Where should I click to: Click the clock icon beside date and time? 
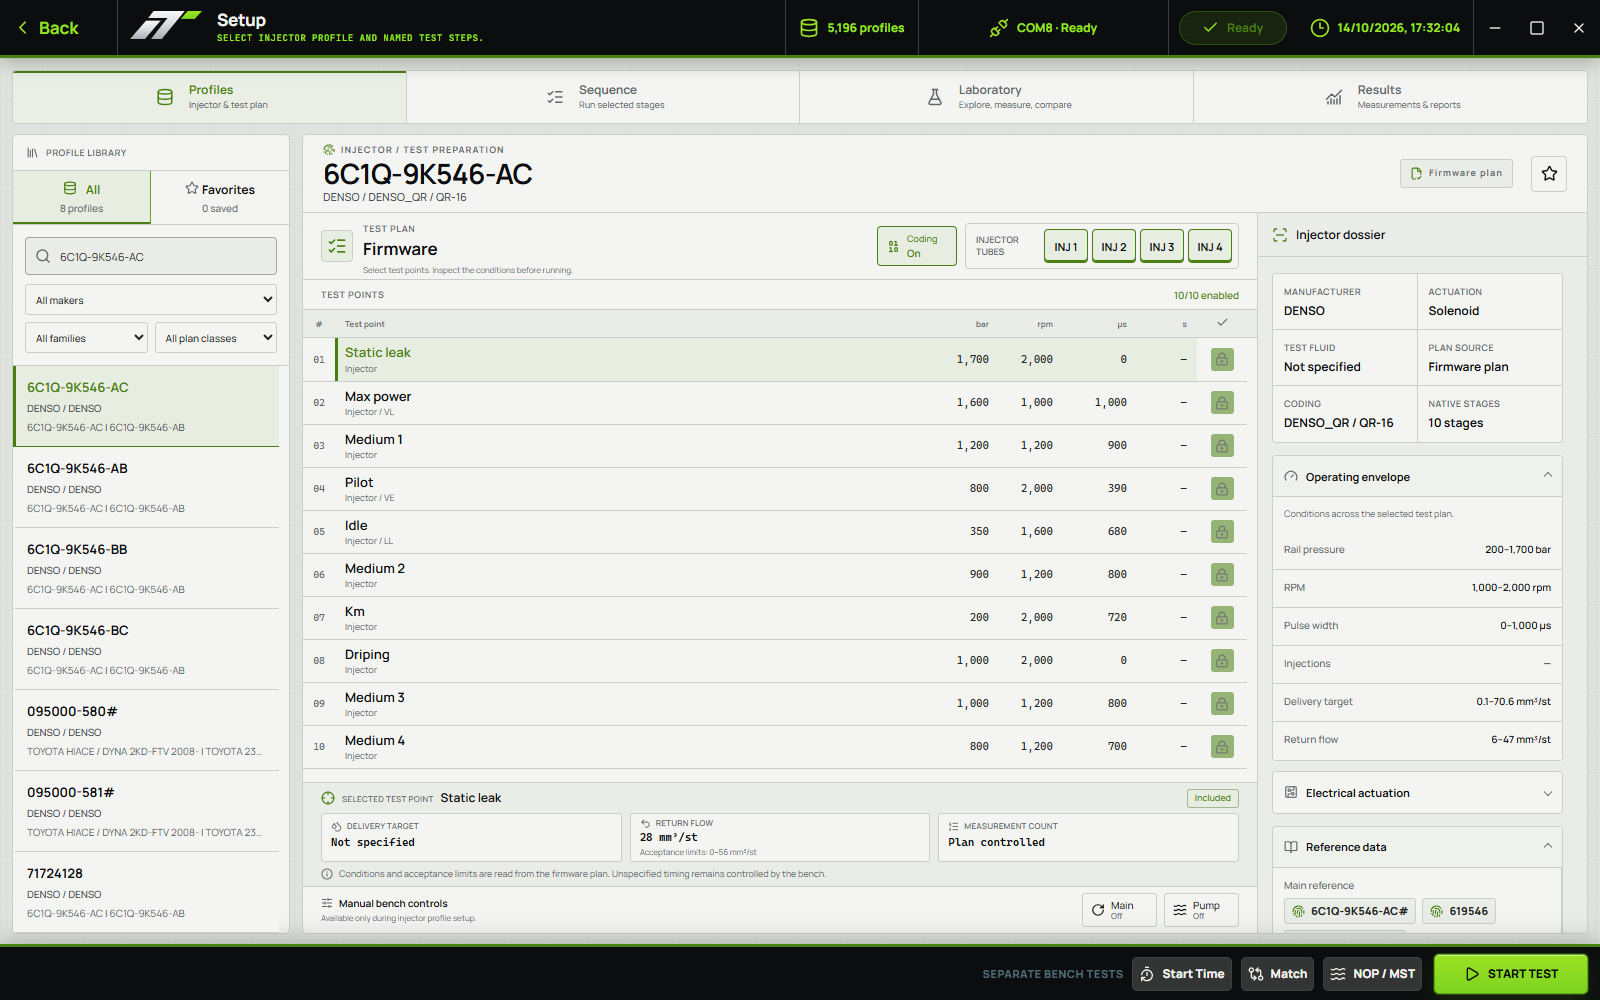point(1320,28)
